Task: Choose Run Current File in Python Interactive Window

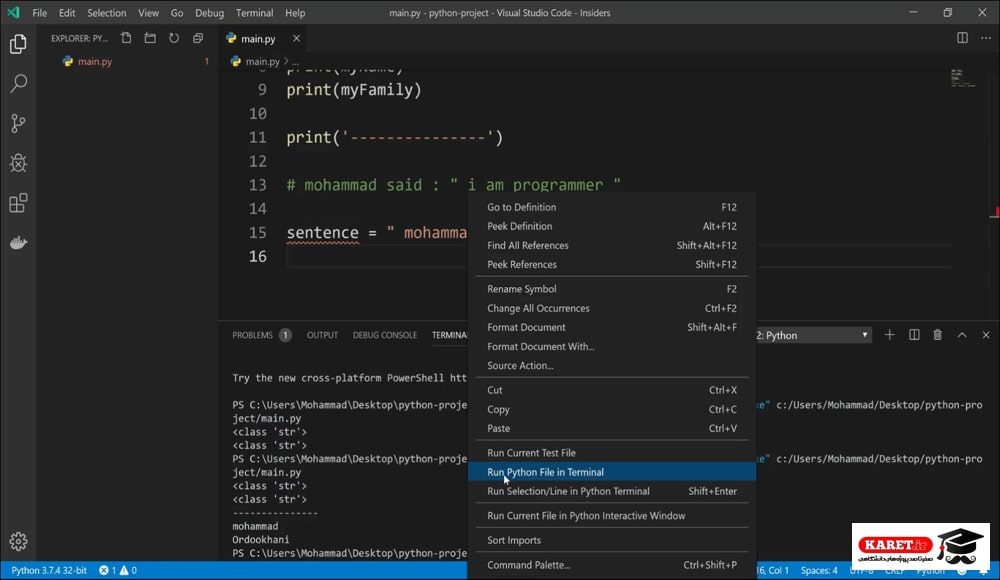Action: tap(612, 516)
